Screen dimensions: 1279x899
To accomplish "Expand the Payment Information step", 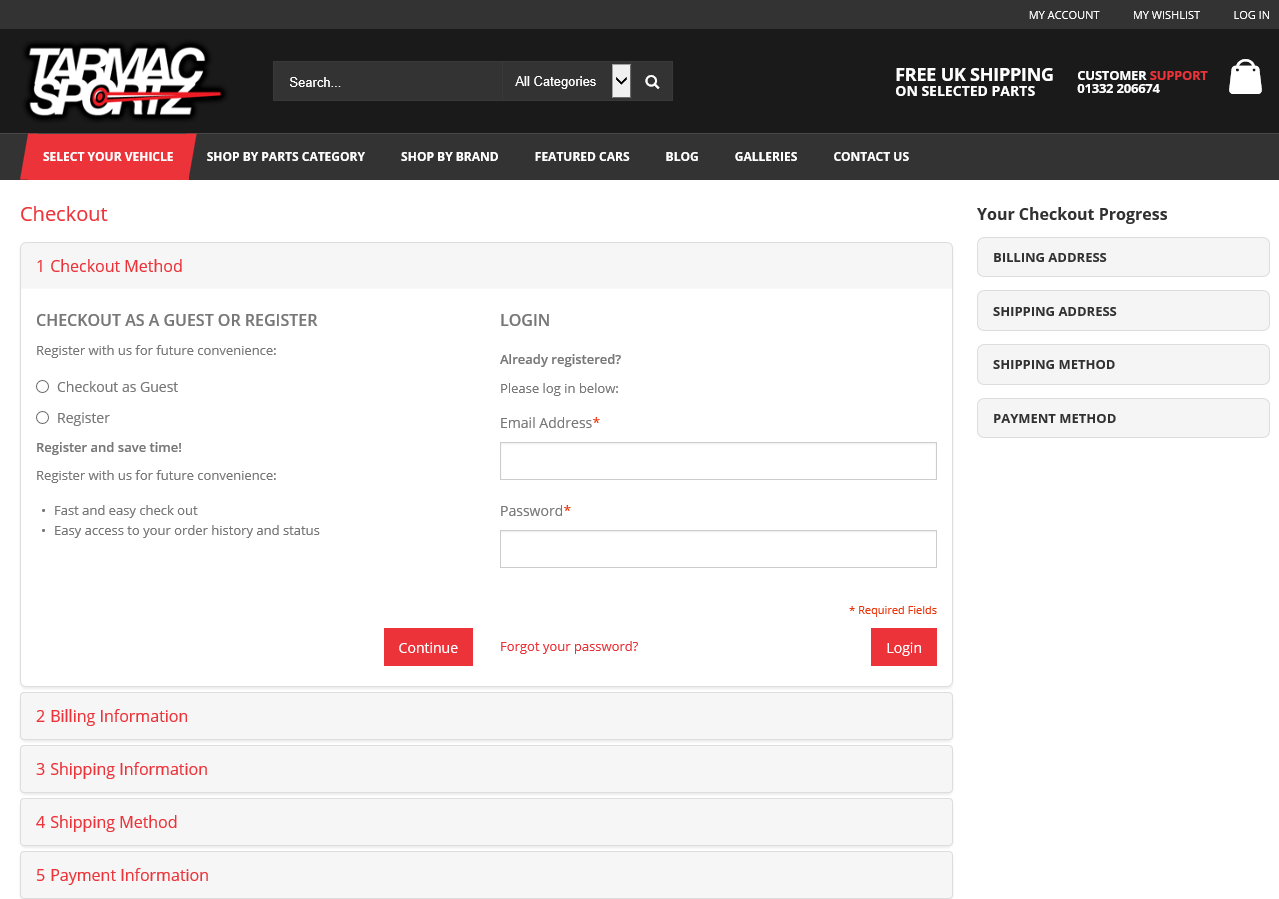I will tap(123, 875).
